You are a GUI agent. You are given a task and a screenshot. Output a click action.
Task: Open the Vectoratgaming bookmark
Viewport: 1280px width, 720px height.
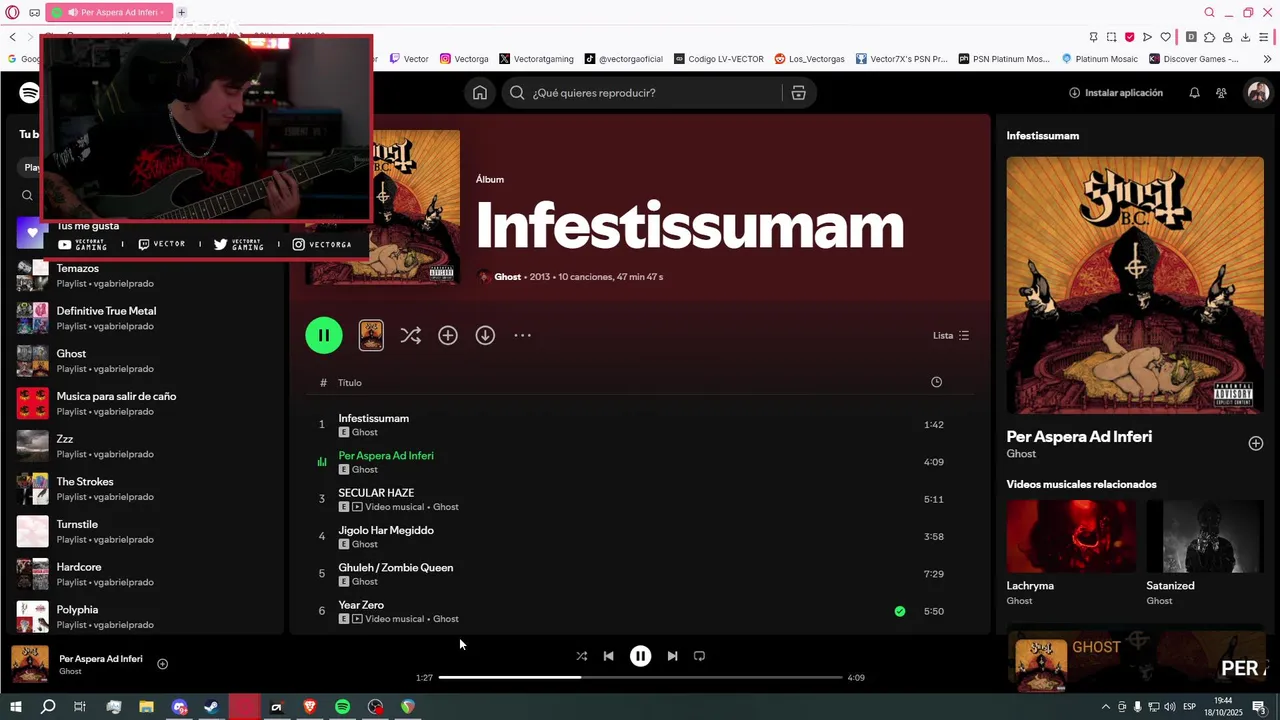[536, 59]
